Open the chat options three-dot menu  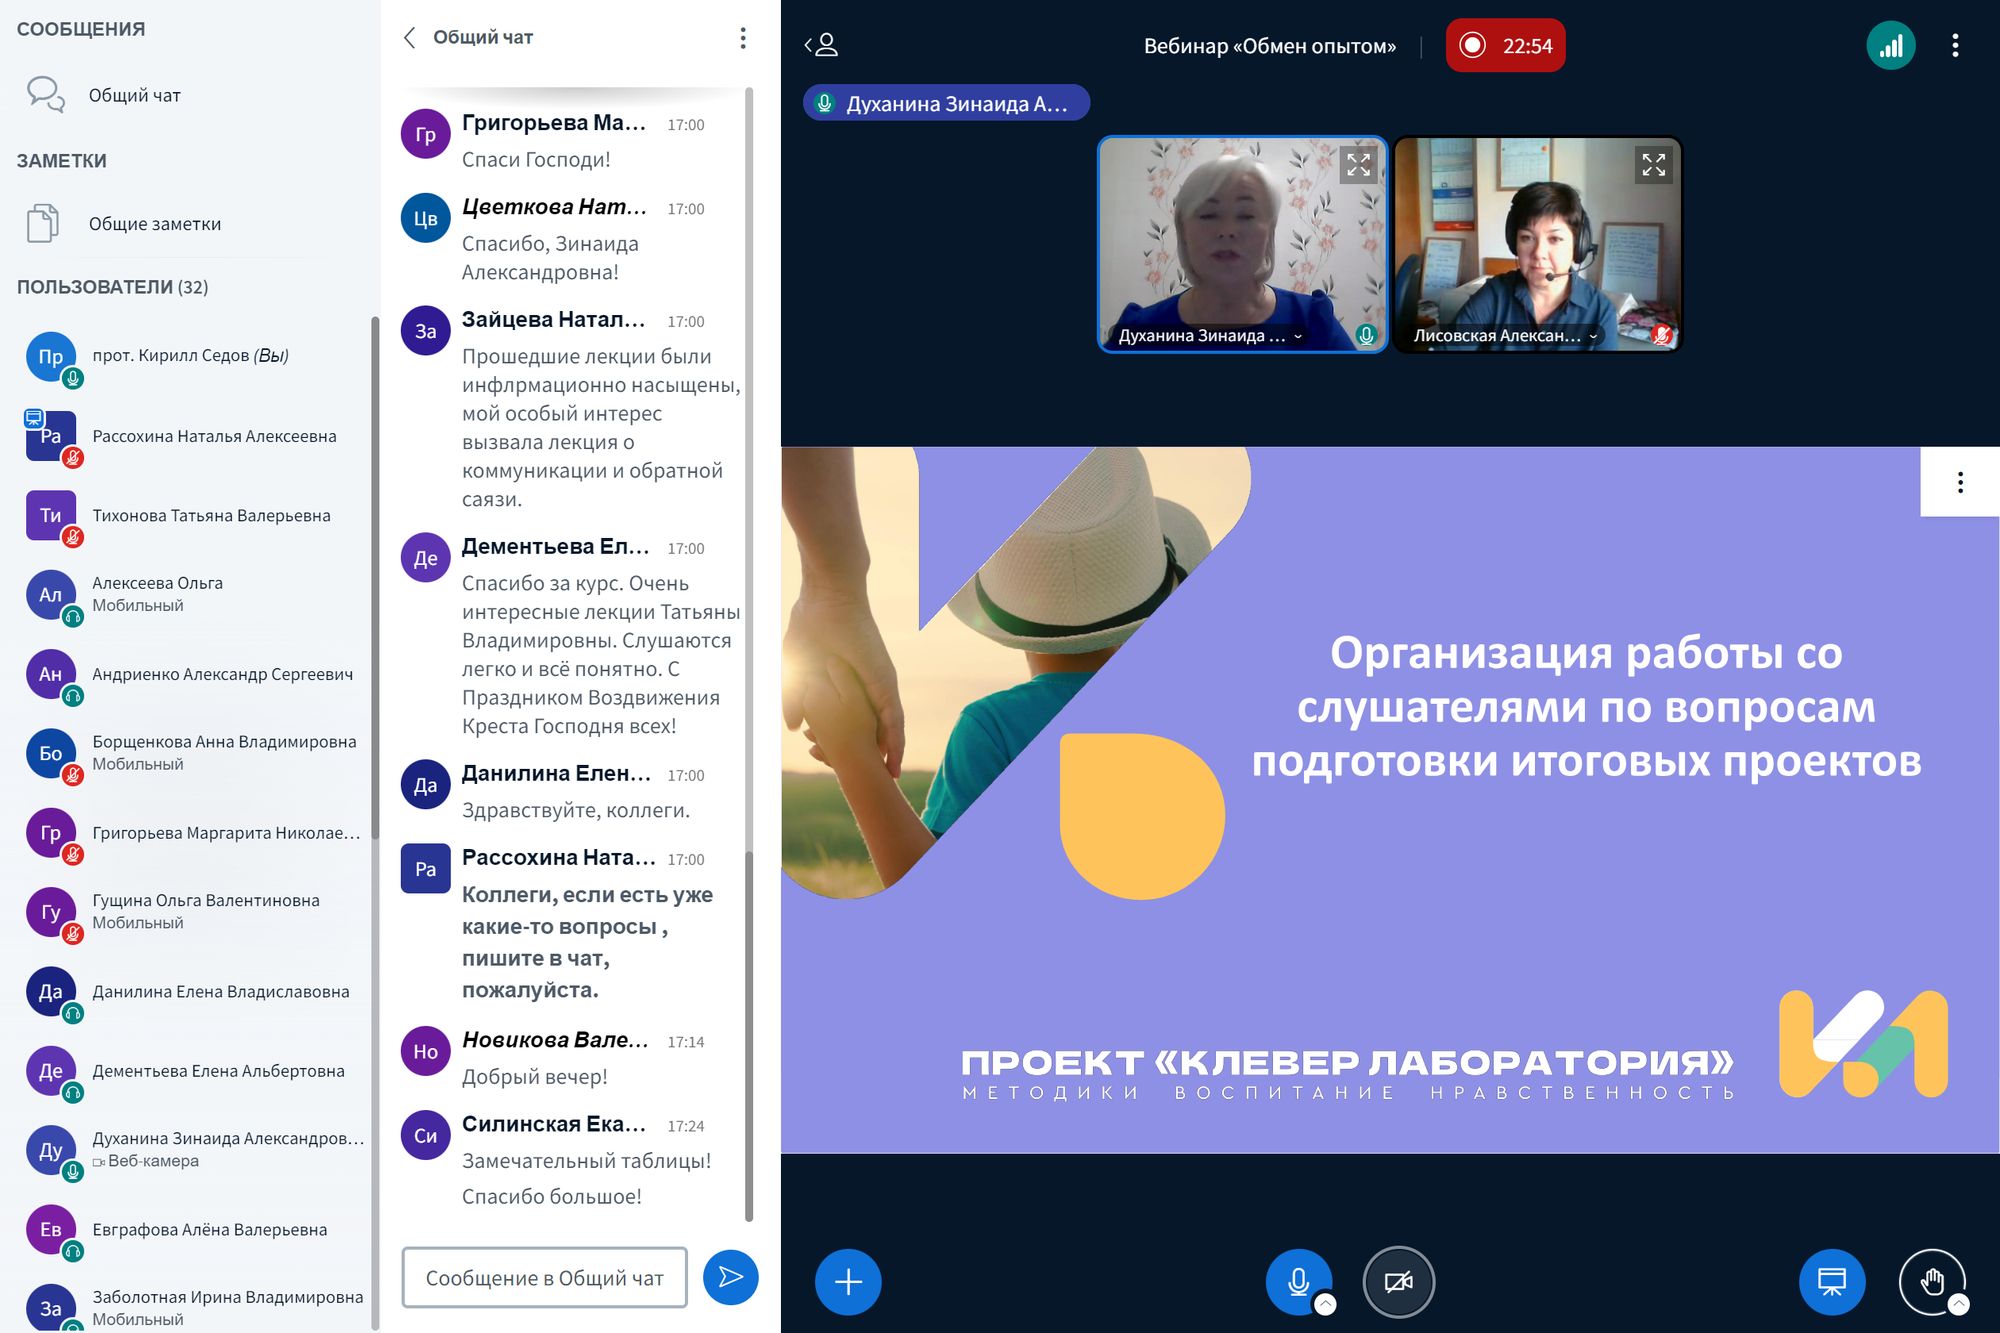click(742, 38)
